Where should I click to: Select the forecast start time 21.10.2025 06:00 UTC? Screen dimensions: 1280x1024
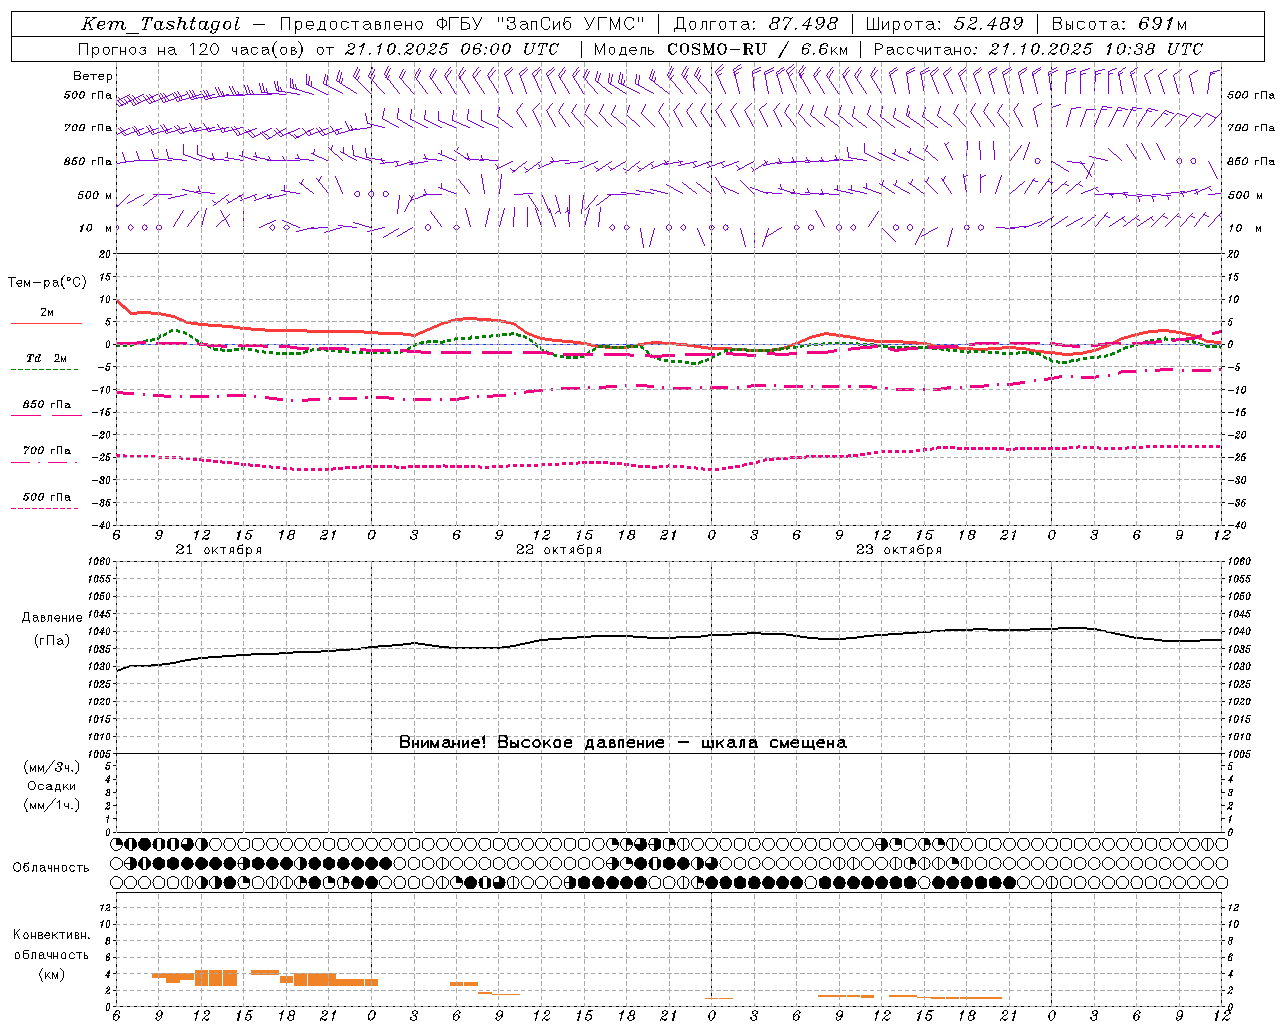point(452,49)
